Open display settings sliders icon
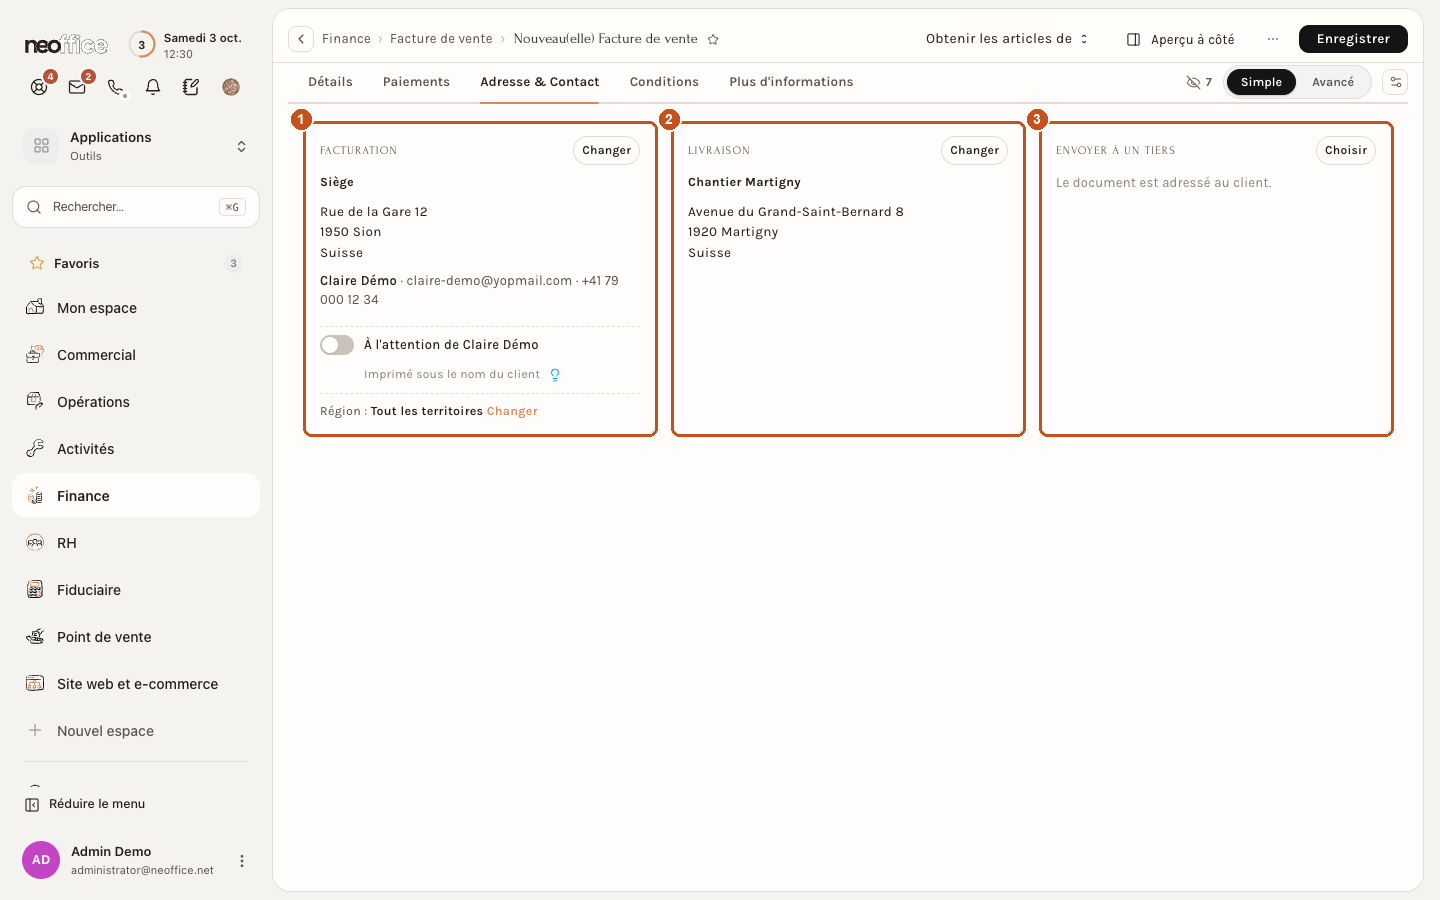This screenshot has width=1440, height=900. point(1395,82)
